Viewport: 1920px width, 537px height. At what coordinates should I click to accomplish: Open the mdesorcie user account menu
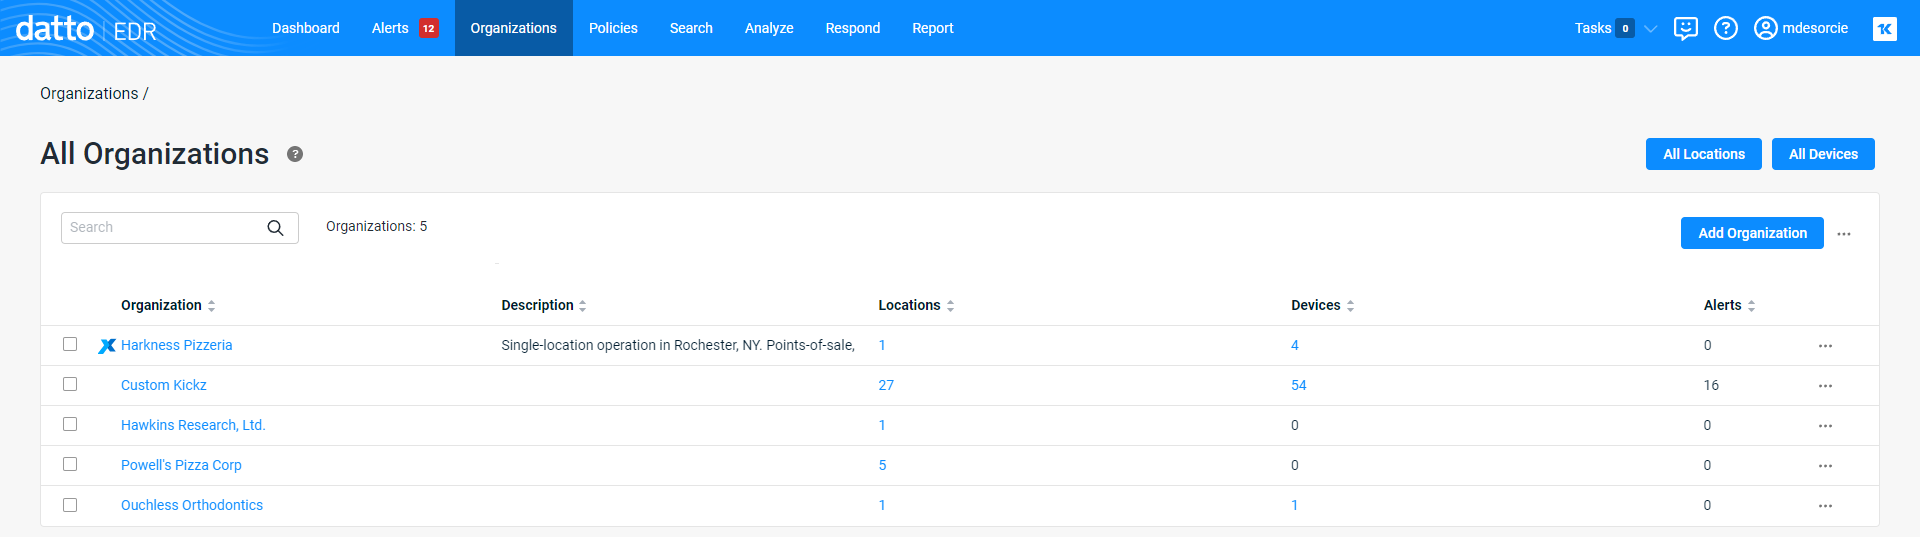click(x=1801, y=28)
